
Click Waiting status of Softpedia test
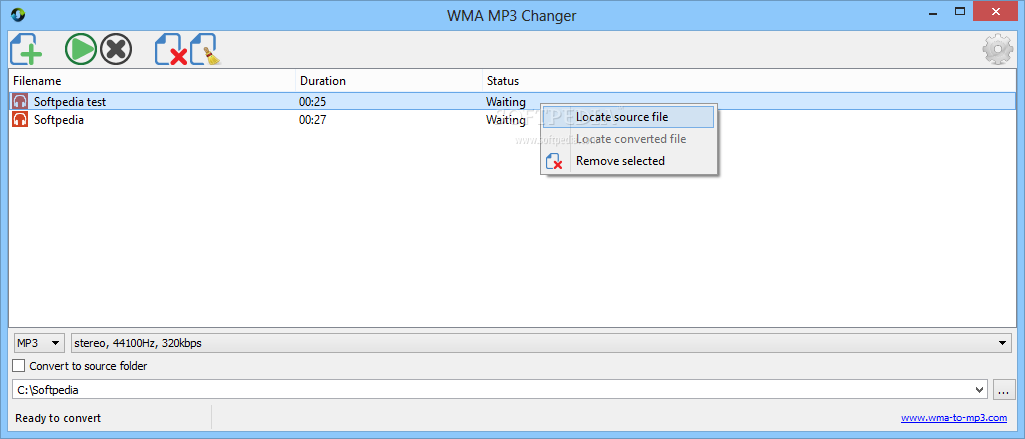pyautogui.click(x=505, y=102)
